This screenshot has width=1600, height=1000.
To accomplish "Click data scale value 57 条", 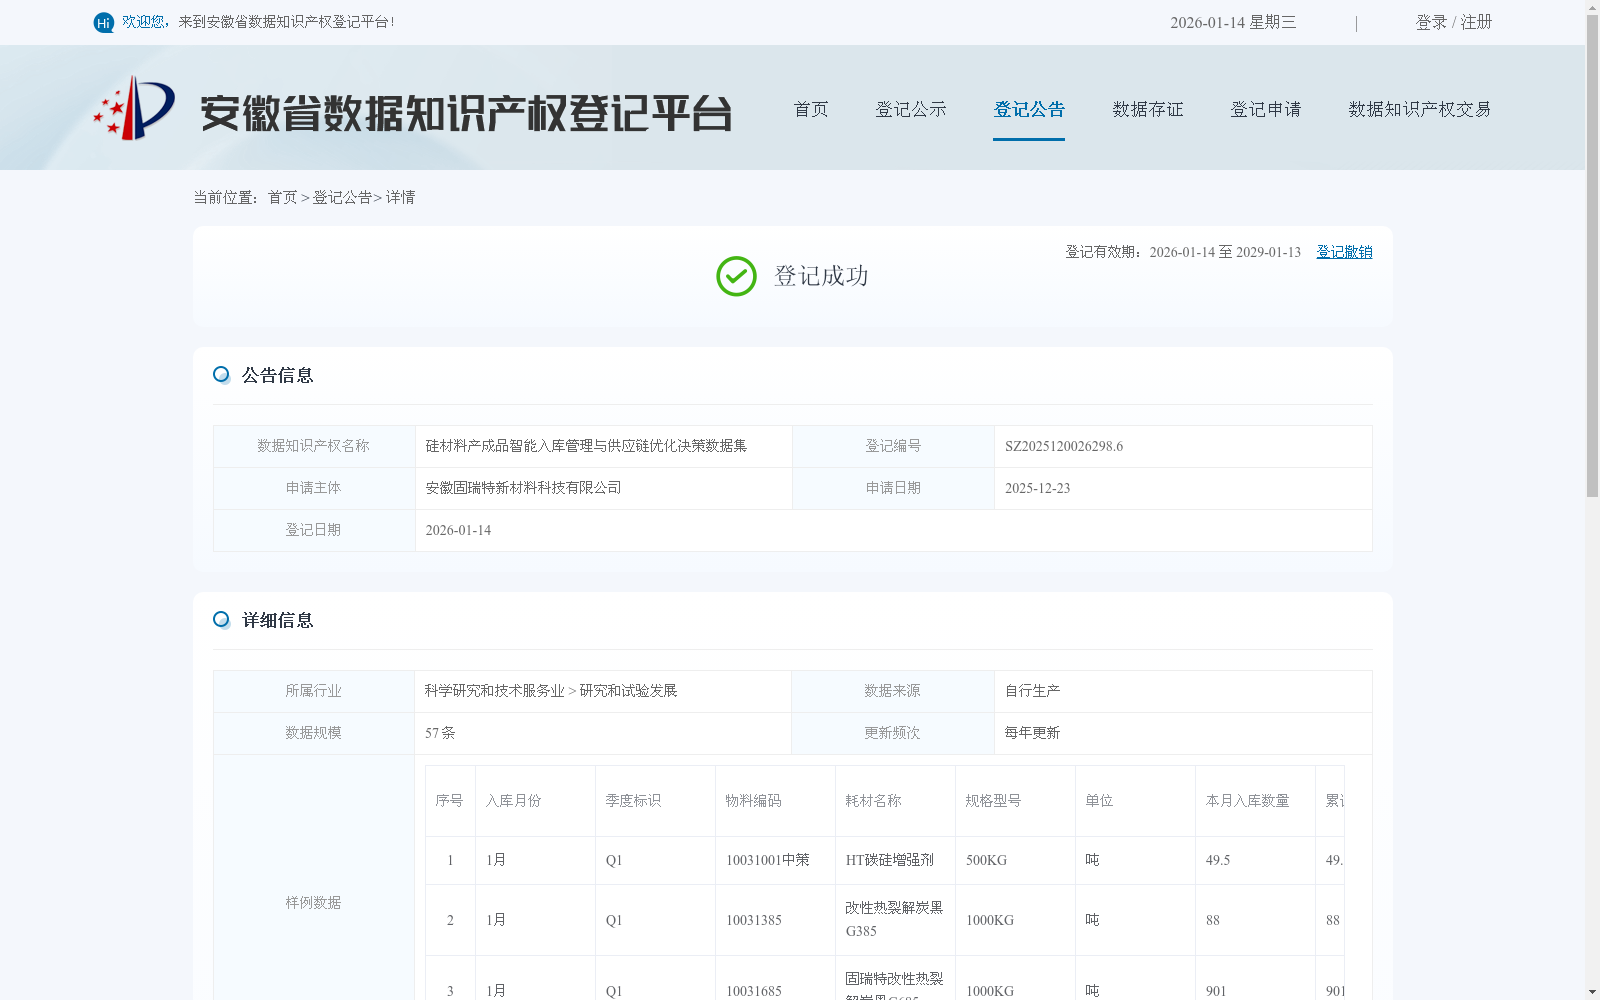I will [x=440, y=733].
